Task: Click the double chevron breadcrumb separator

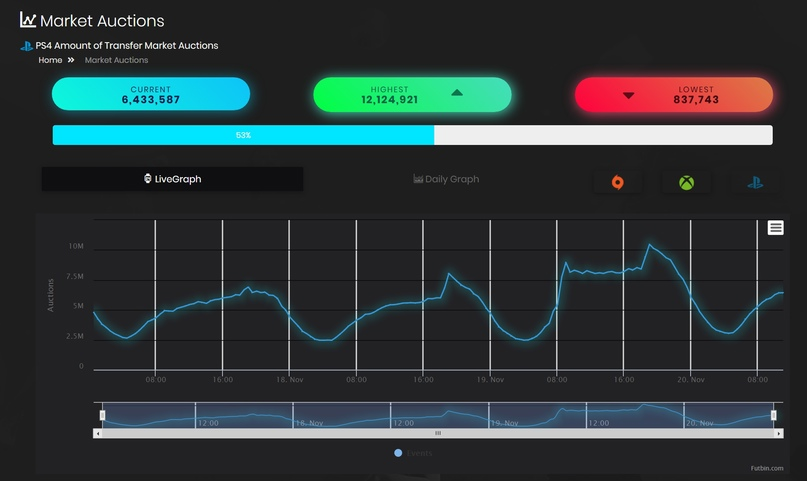Action: coord(71,60)
